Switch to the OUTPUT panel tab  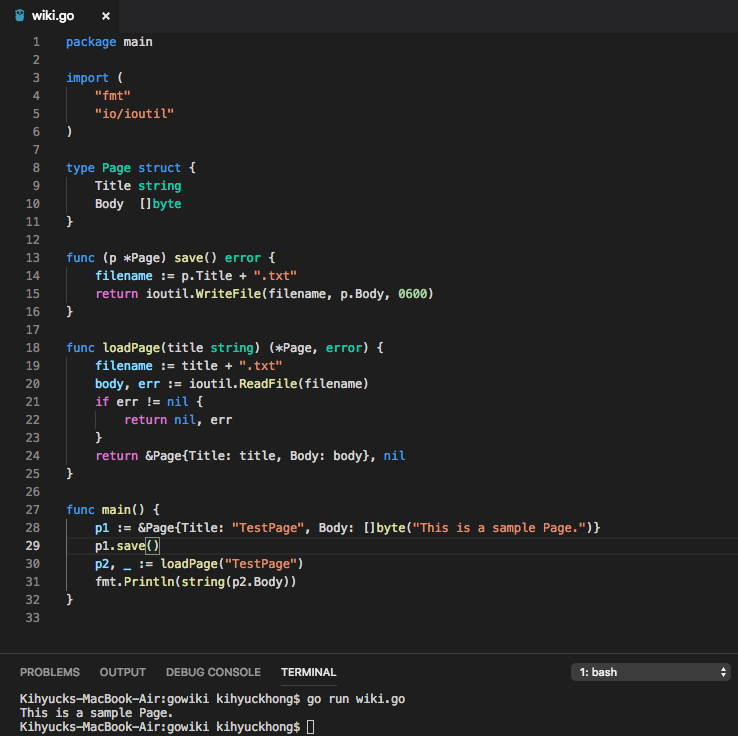tap(123, 672)
